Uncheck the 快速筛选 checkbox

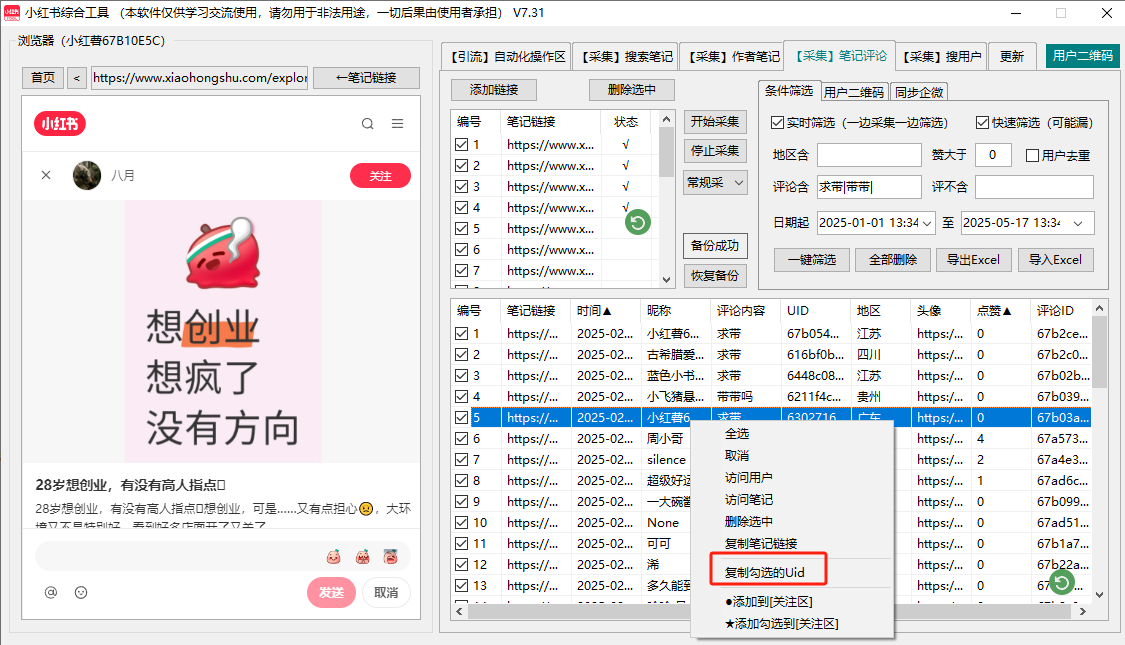982,123
